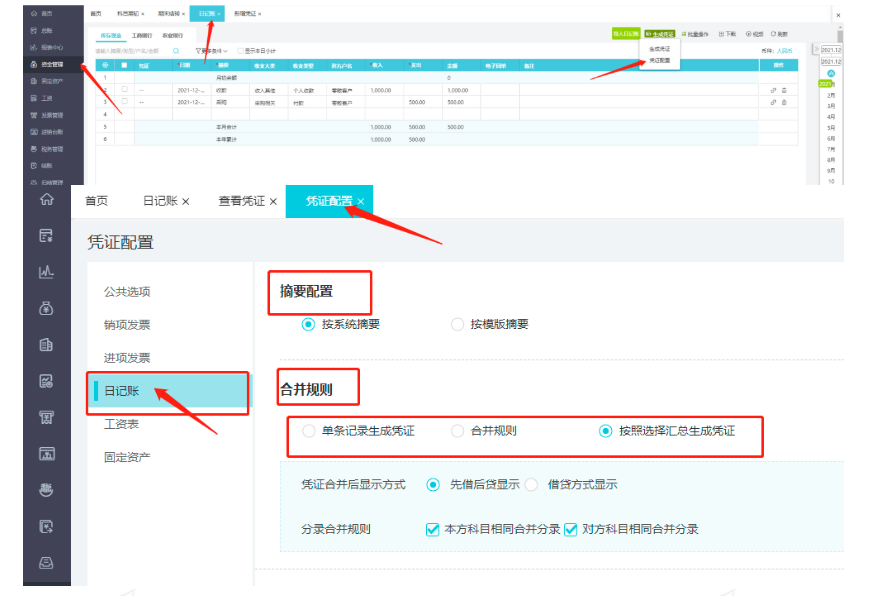Click vertical scrollbar at right edge
This screenshot has height=596, width=892.
(x=840, y=38)
